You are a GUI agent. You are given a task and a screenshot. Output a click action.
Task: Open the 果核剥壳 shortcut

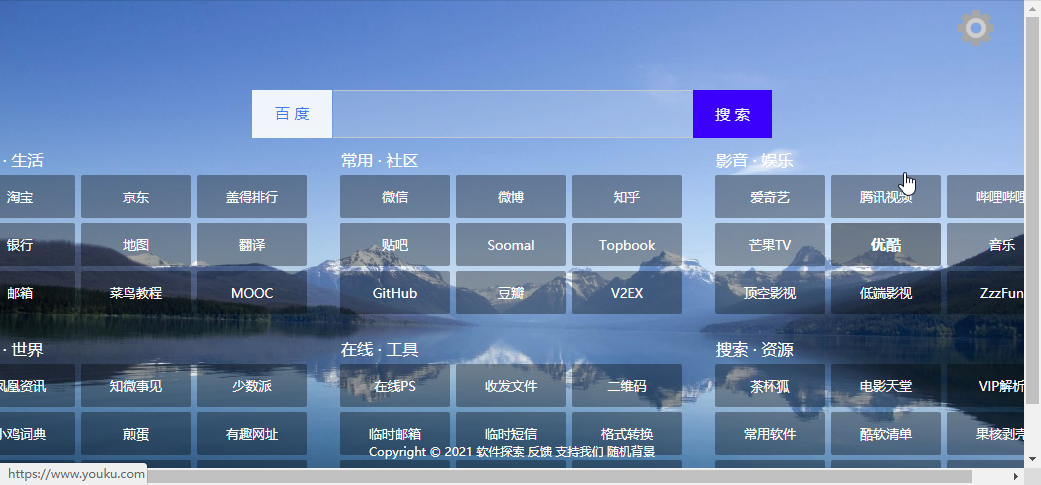986,433
